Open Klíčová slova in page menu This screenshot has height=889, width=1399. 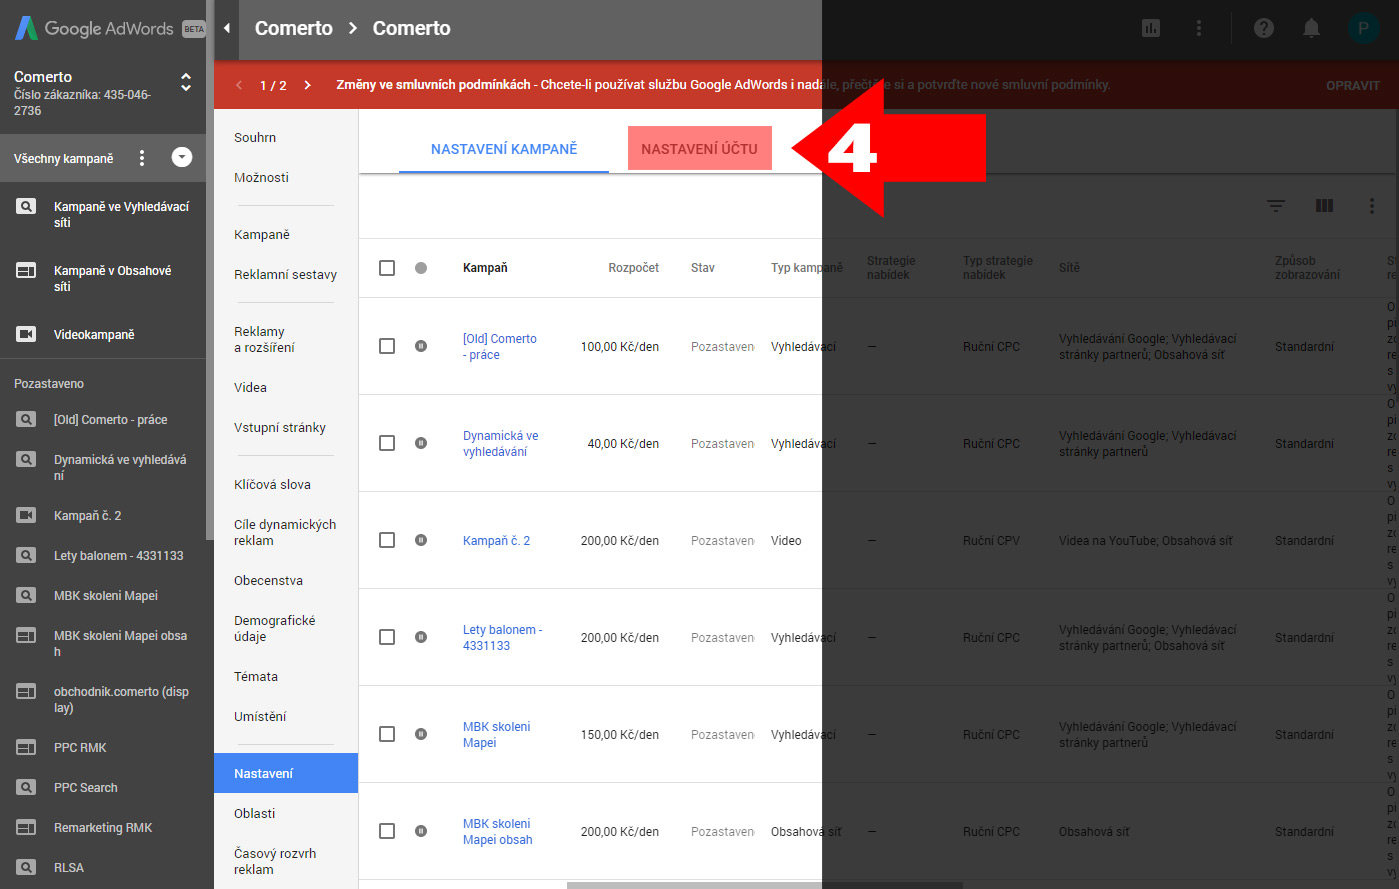(x=272, y=485)
